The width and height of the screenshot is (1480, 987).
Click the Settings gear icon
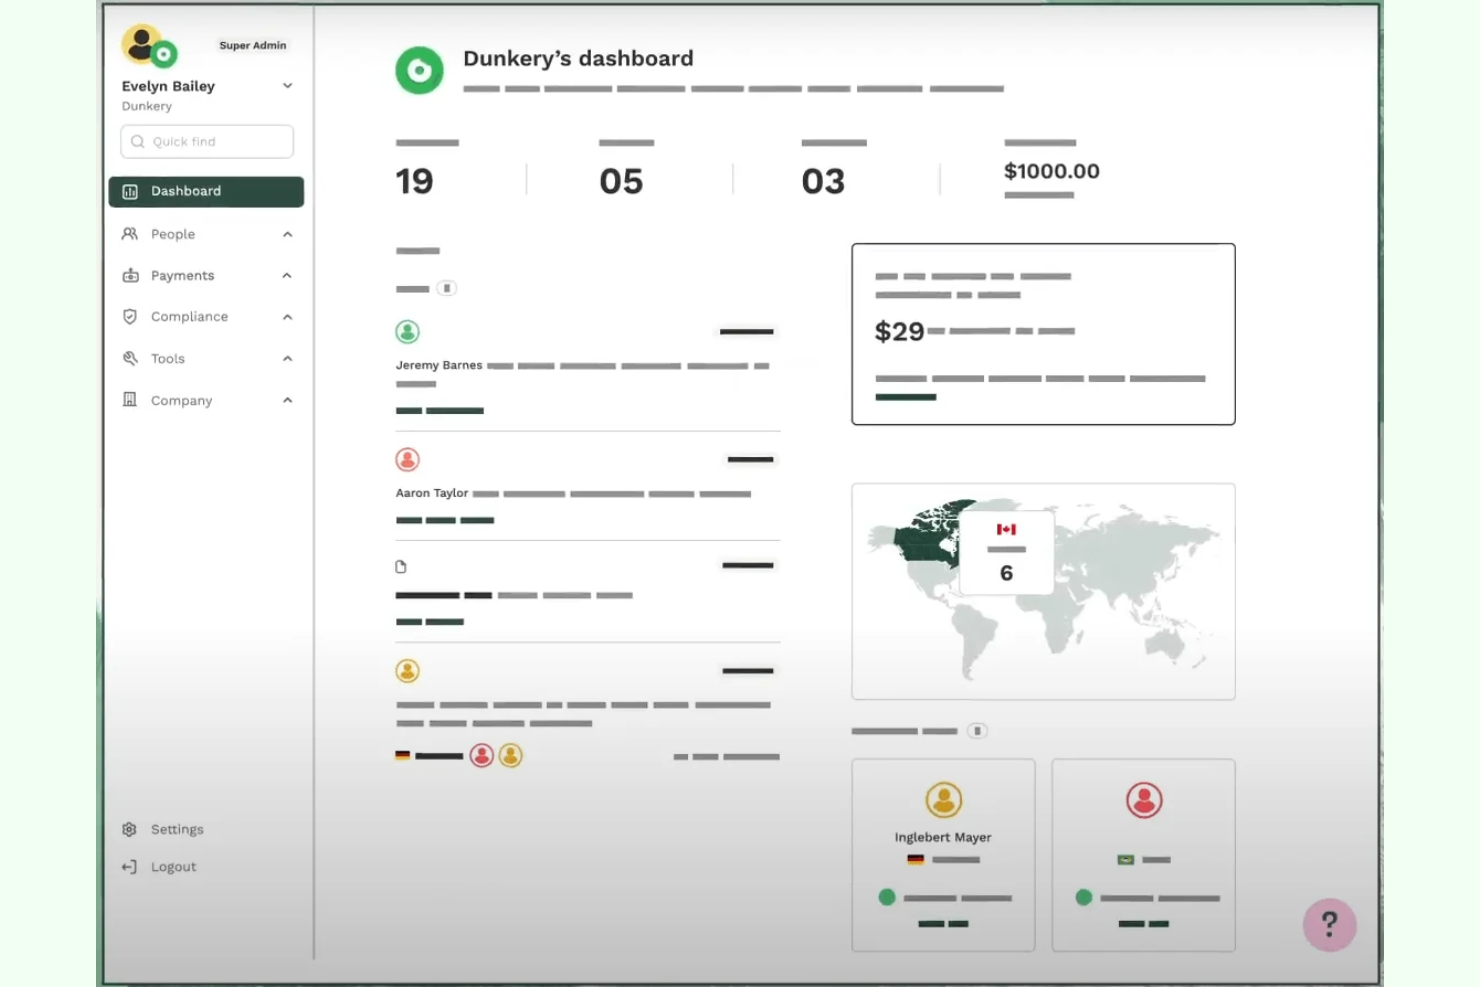(130, 829)
